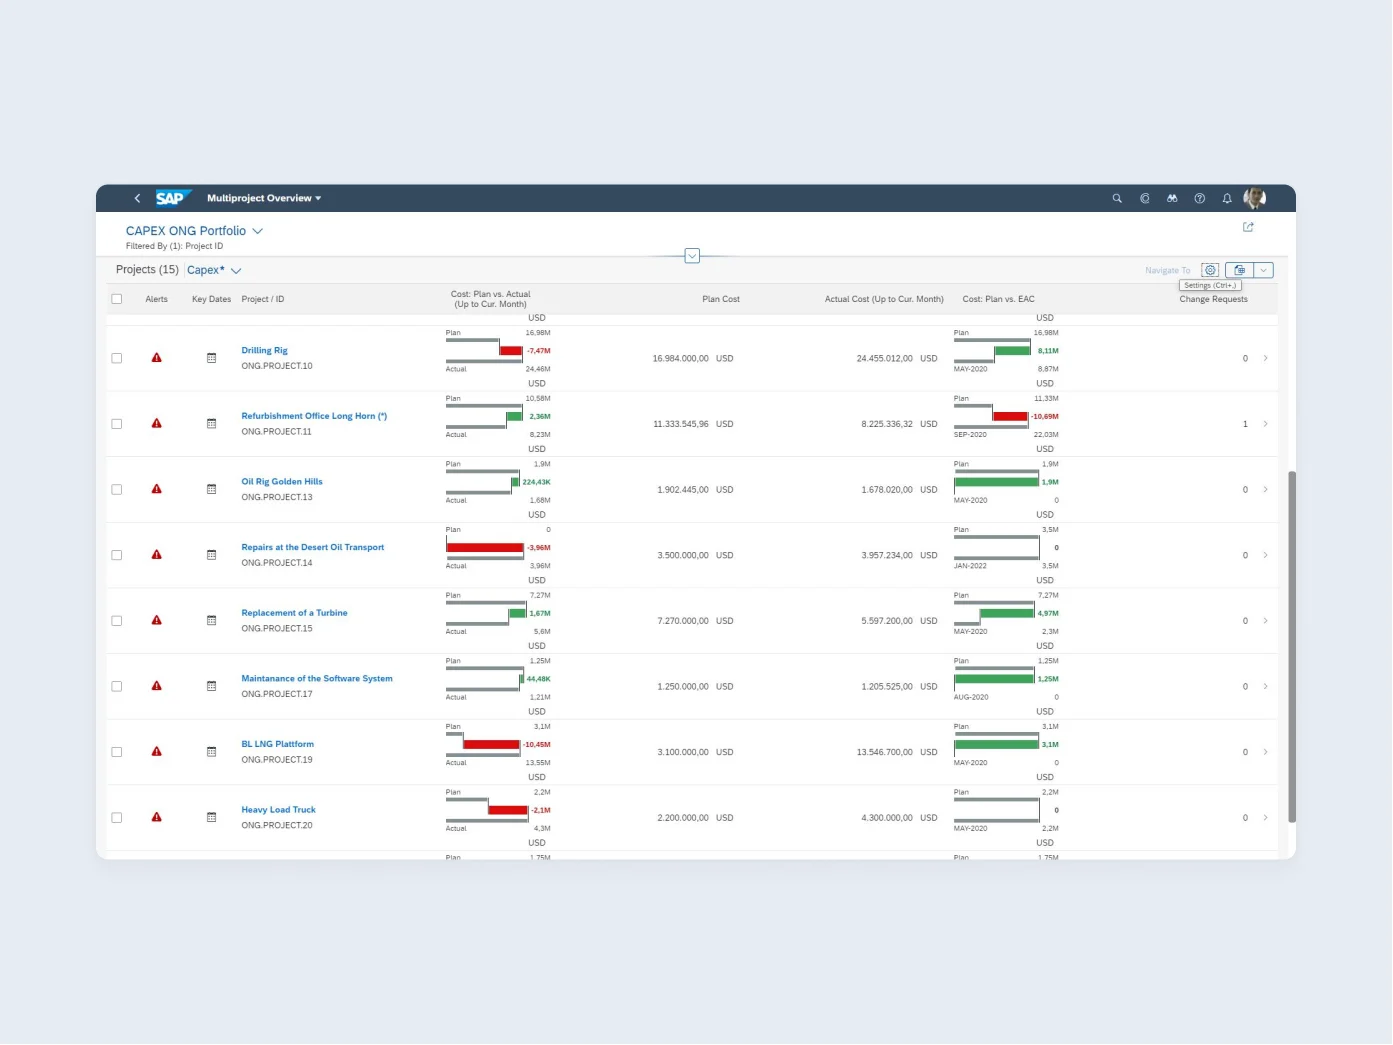
Task: Open the BL LNG Plattform link
Action: pyautogui.click(x=278, y=744)
